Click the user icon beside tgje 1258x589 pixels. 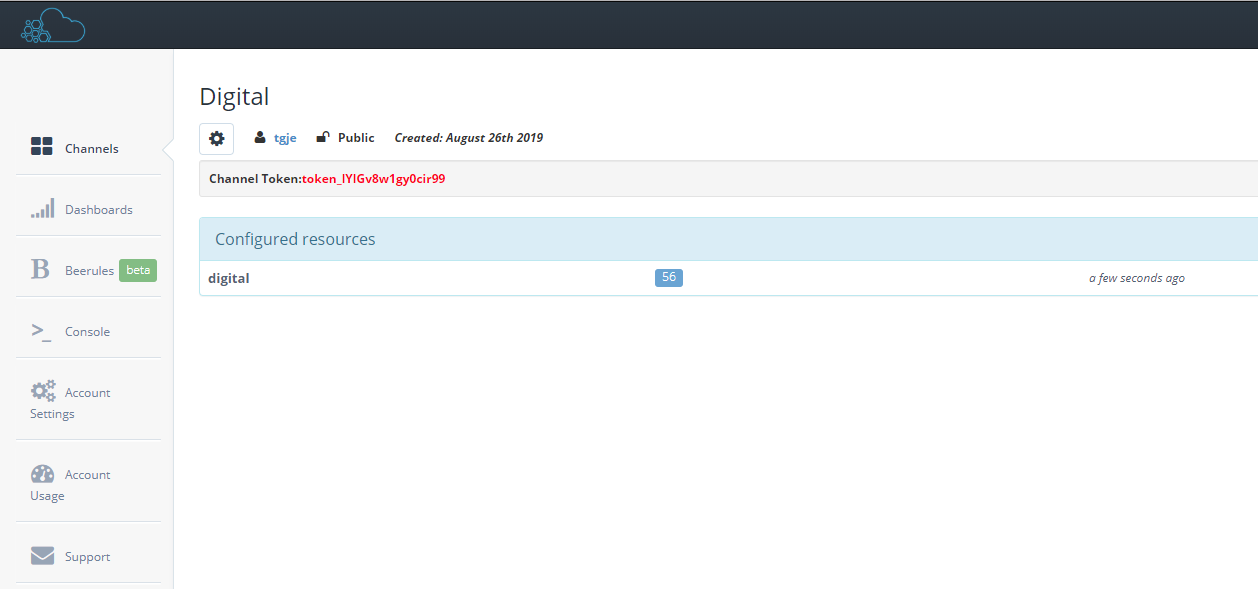point(260,138)
